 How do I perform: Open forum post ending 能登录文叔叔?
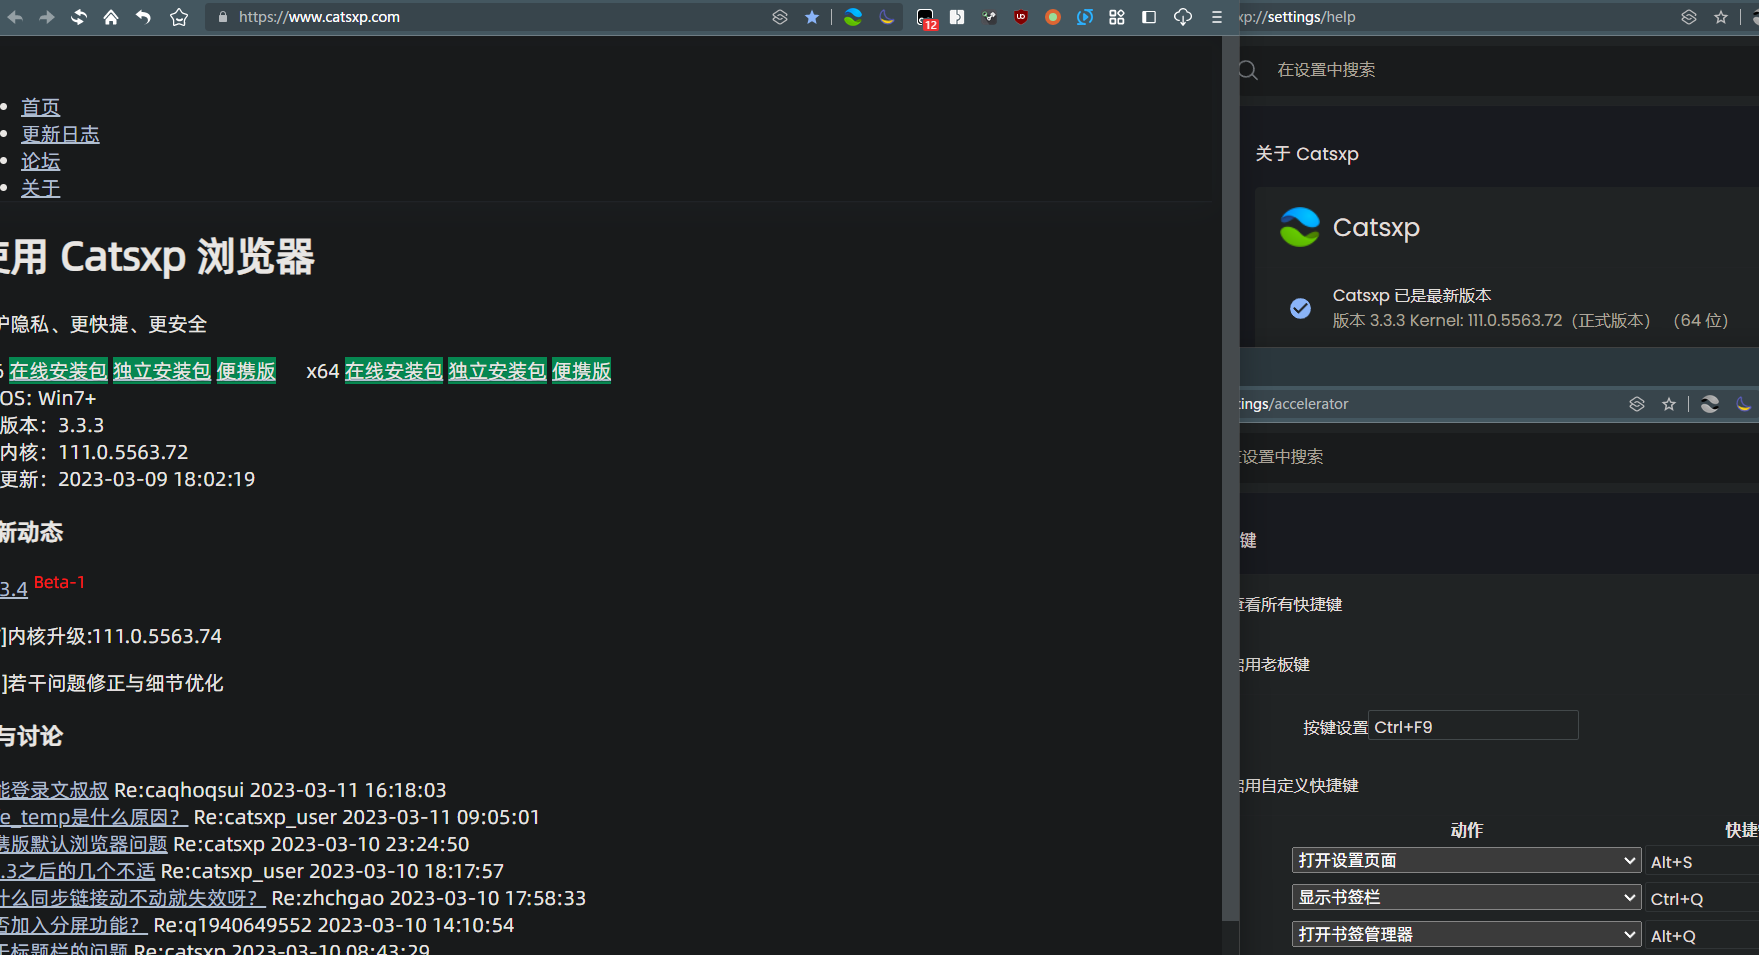(54, 790)
